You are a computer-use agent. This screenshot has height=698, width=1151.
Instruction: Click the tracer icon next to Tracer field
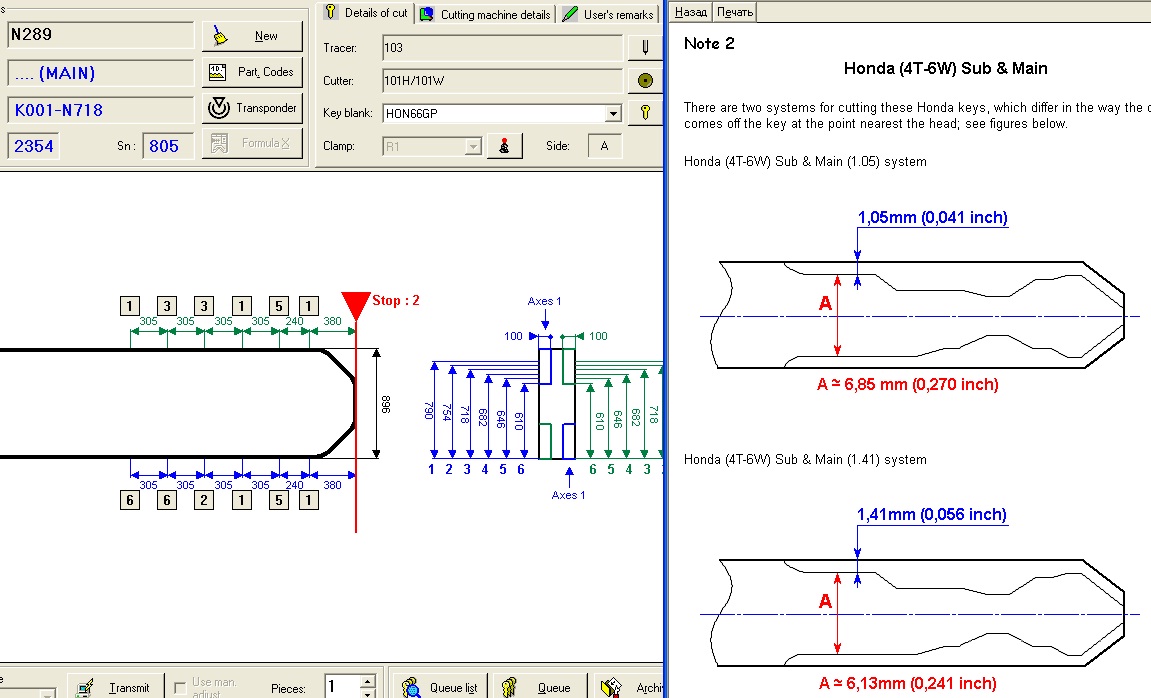coord(645,48)
